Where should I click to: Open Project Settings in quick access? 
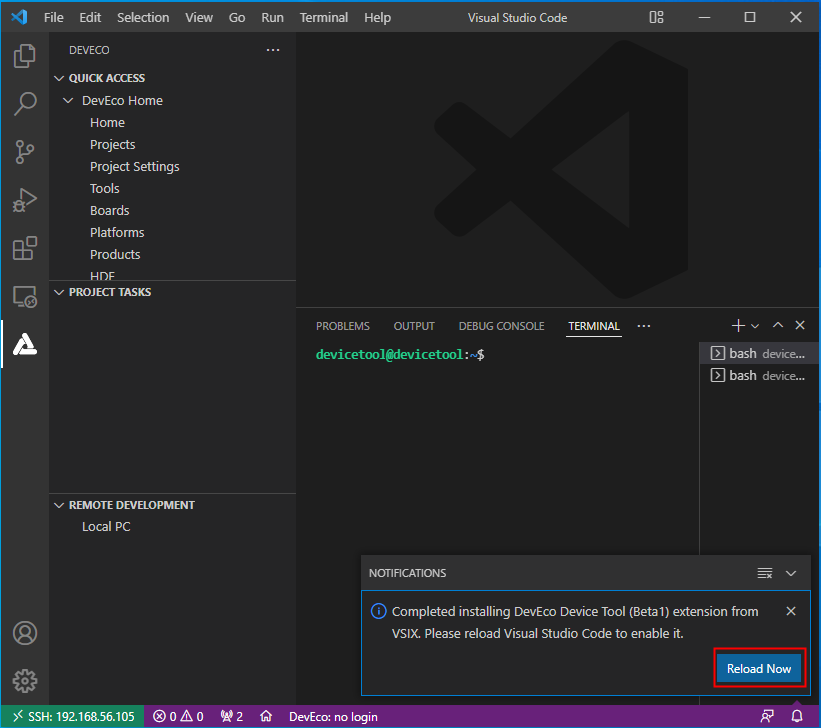tap(135, 166)
